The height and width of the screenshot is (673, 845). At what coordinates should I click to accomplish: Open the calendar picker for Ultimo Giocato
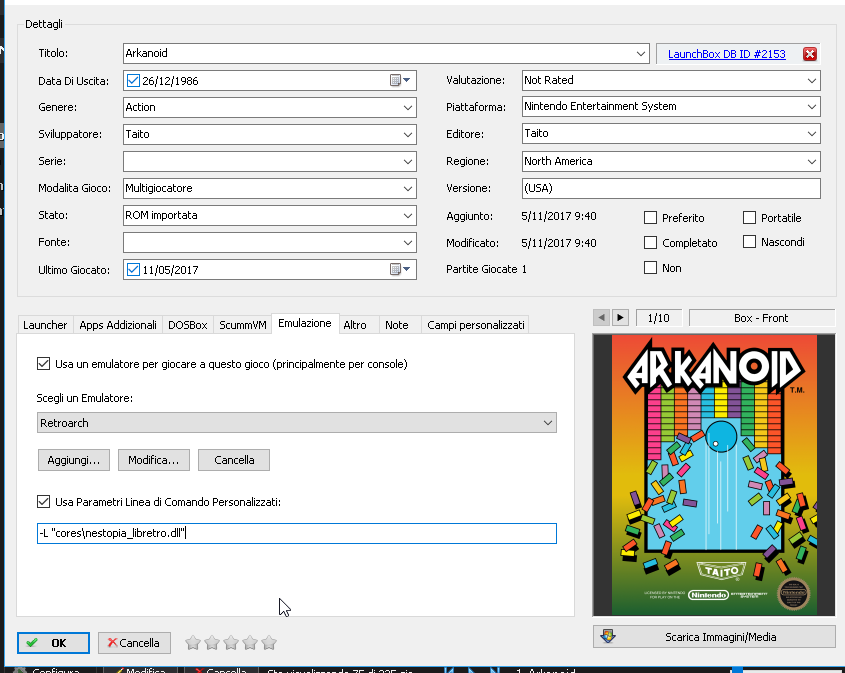click(x=400, y=269)
